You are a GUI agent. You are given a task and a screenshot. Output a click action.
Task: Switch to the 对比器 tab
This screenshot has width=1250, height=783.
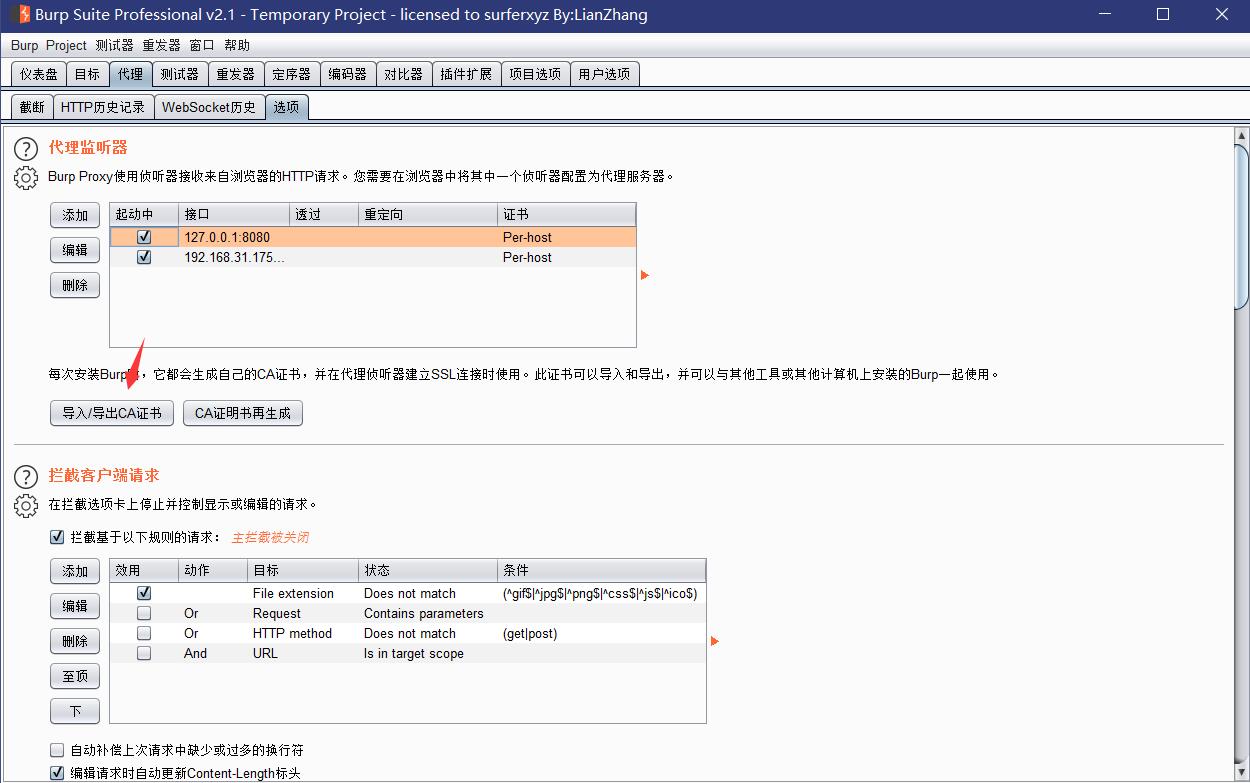coord(403,74)
